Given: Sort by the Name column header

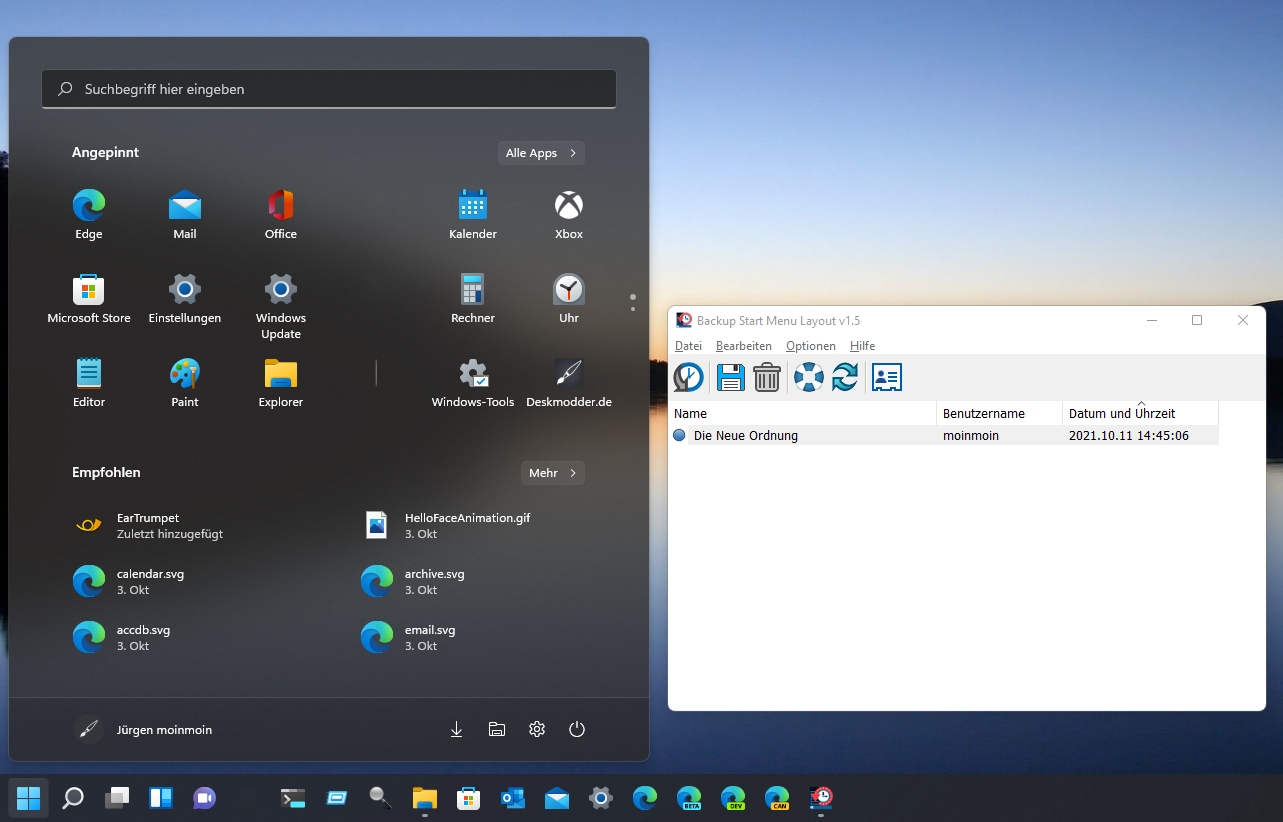Looking at the screenshot, I should tap(802, 413).
